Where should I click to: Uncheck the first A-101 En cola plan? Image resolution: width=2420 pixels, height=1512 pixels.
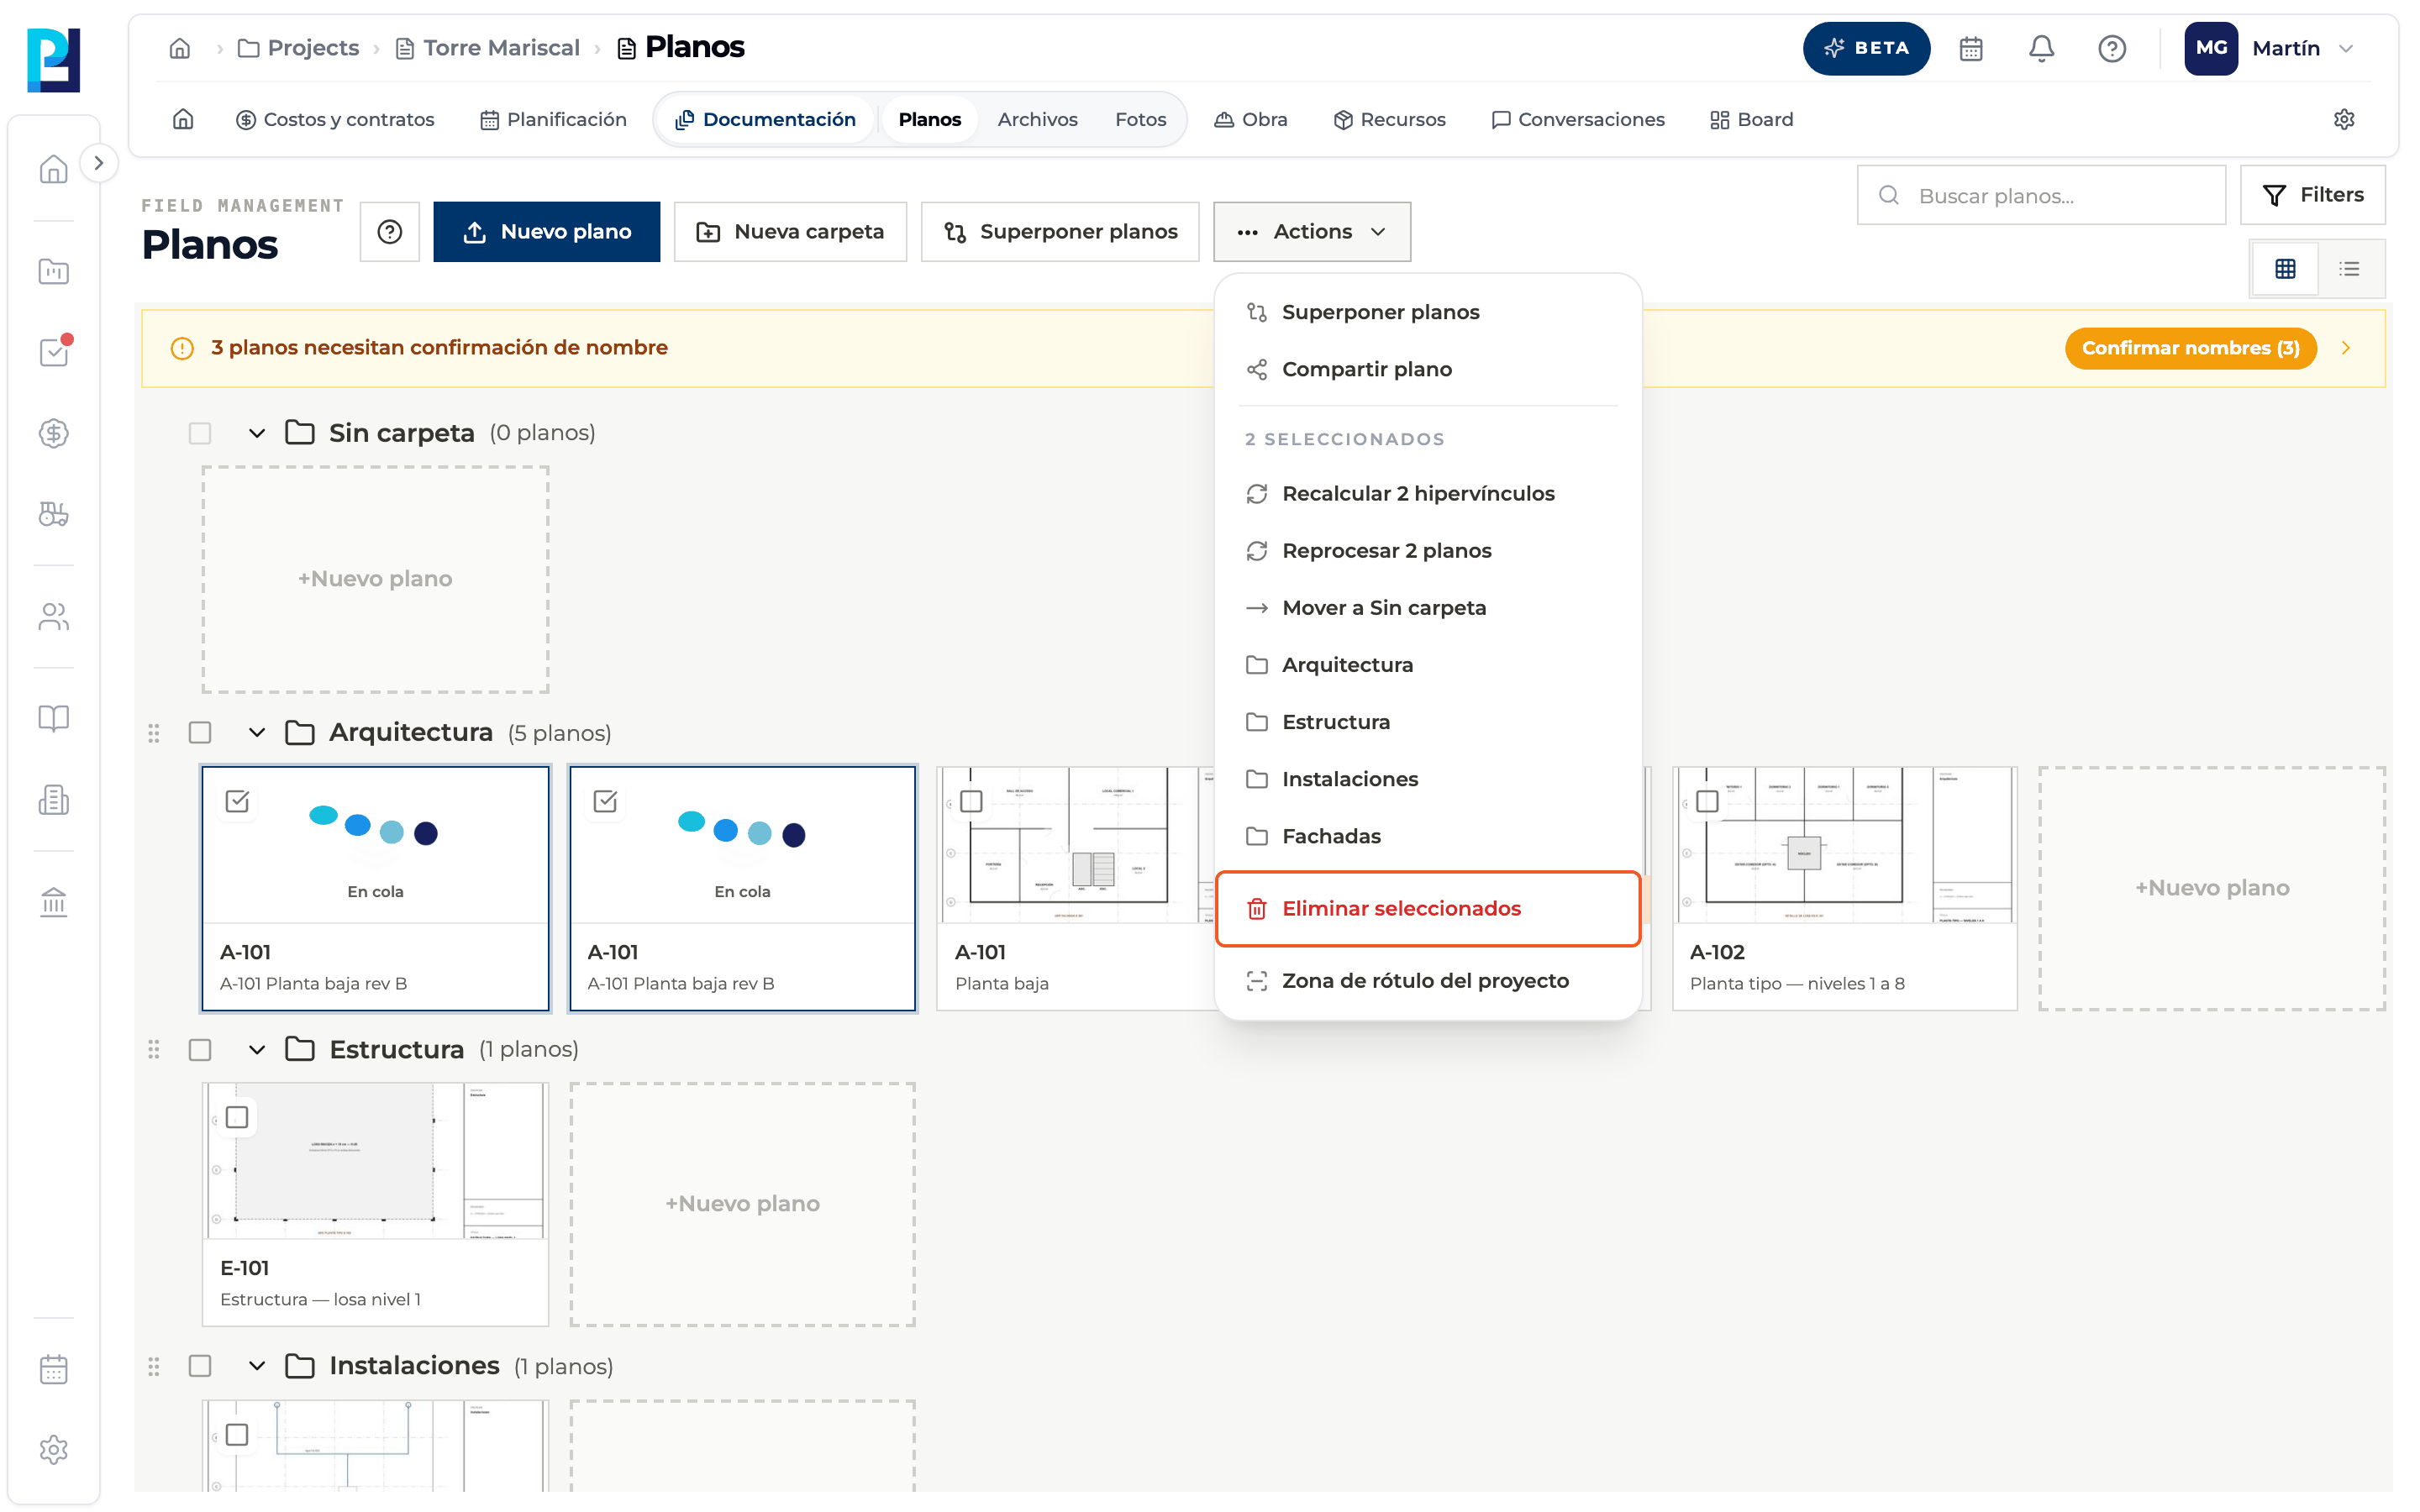point(237,801)
